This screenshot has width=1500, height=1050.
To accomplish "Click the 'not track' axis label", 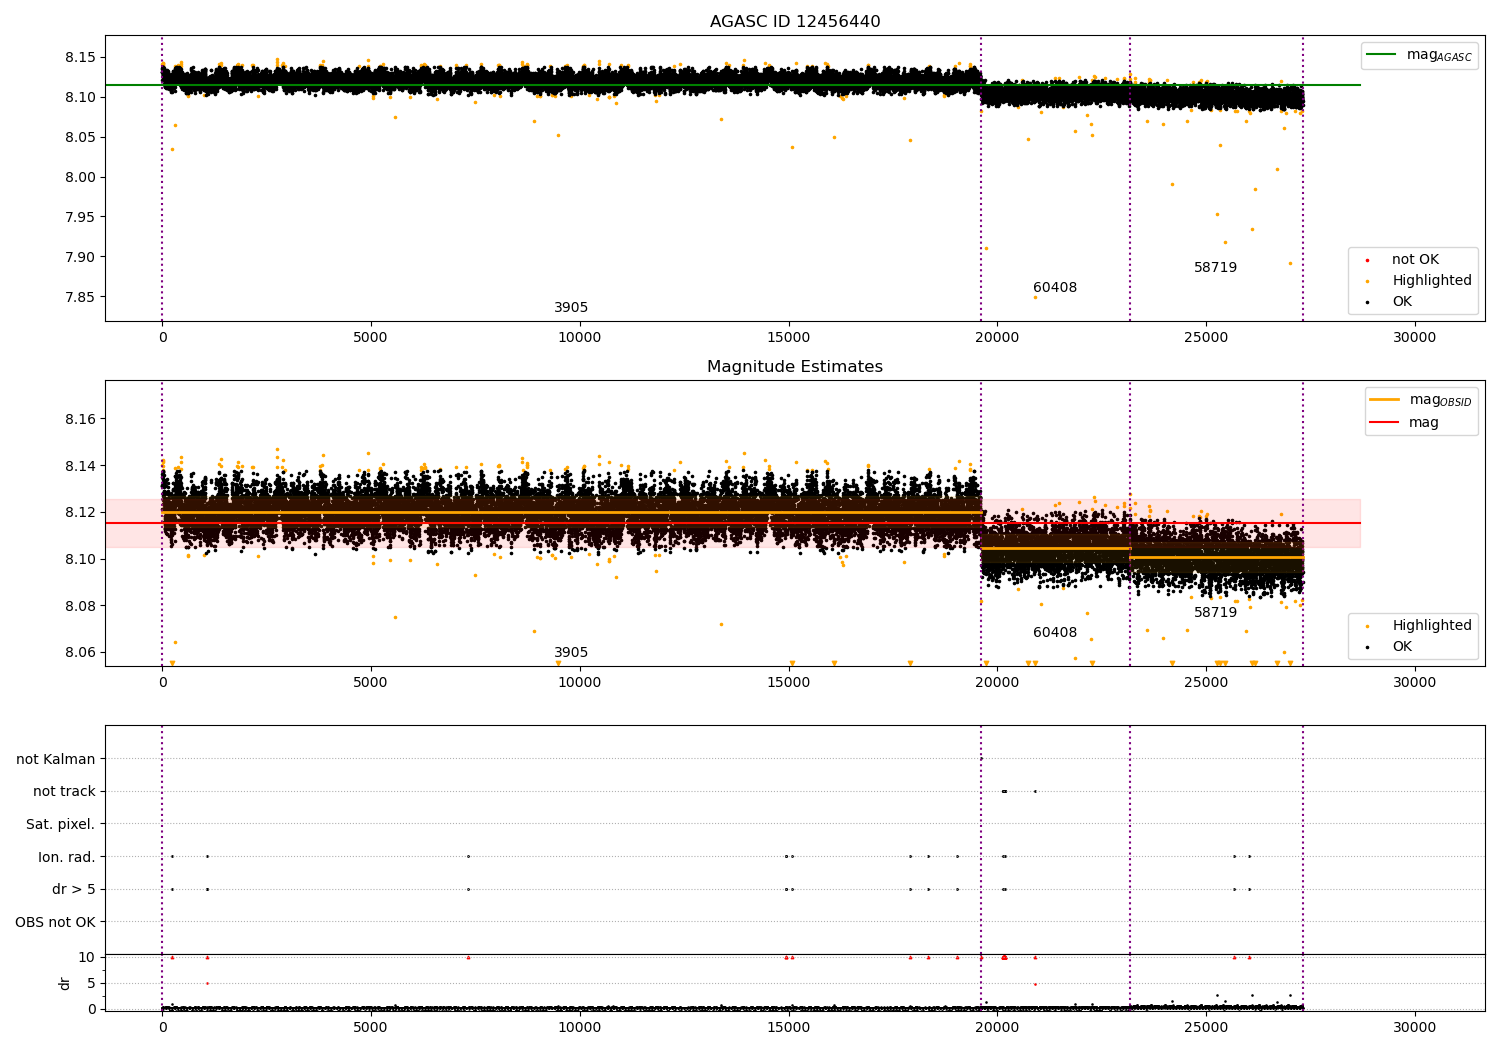I will [x=64, y=792].
